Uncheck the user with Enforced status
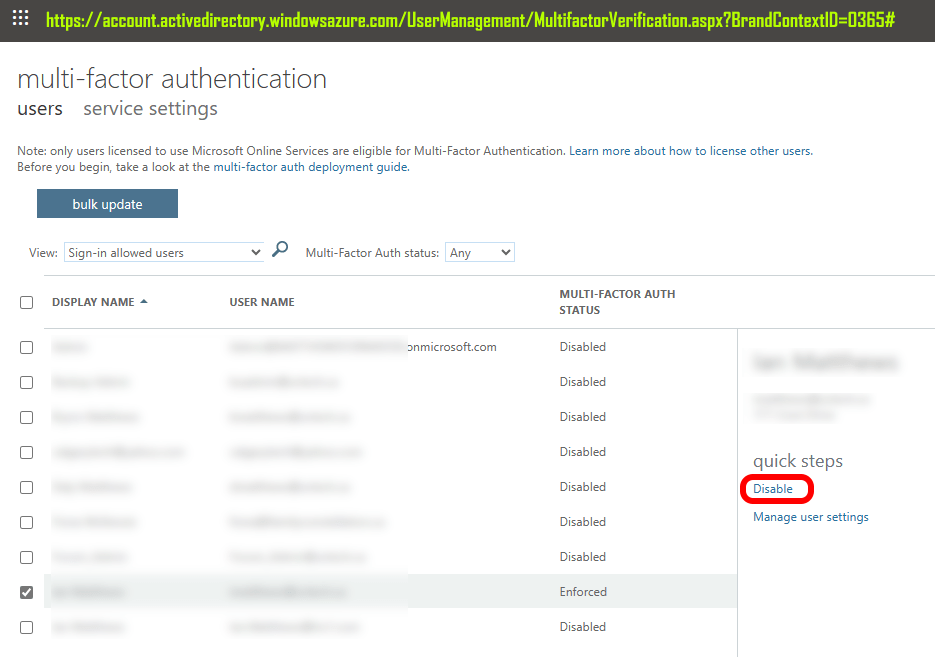The height and width of the screenshot is (657, 935). [x=27, y=592]
